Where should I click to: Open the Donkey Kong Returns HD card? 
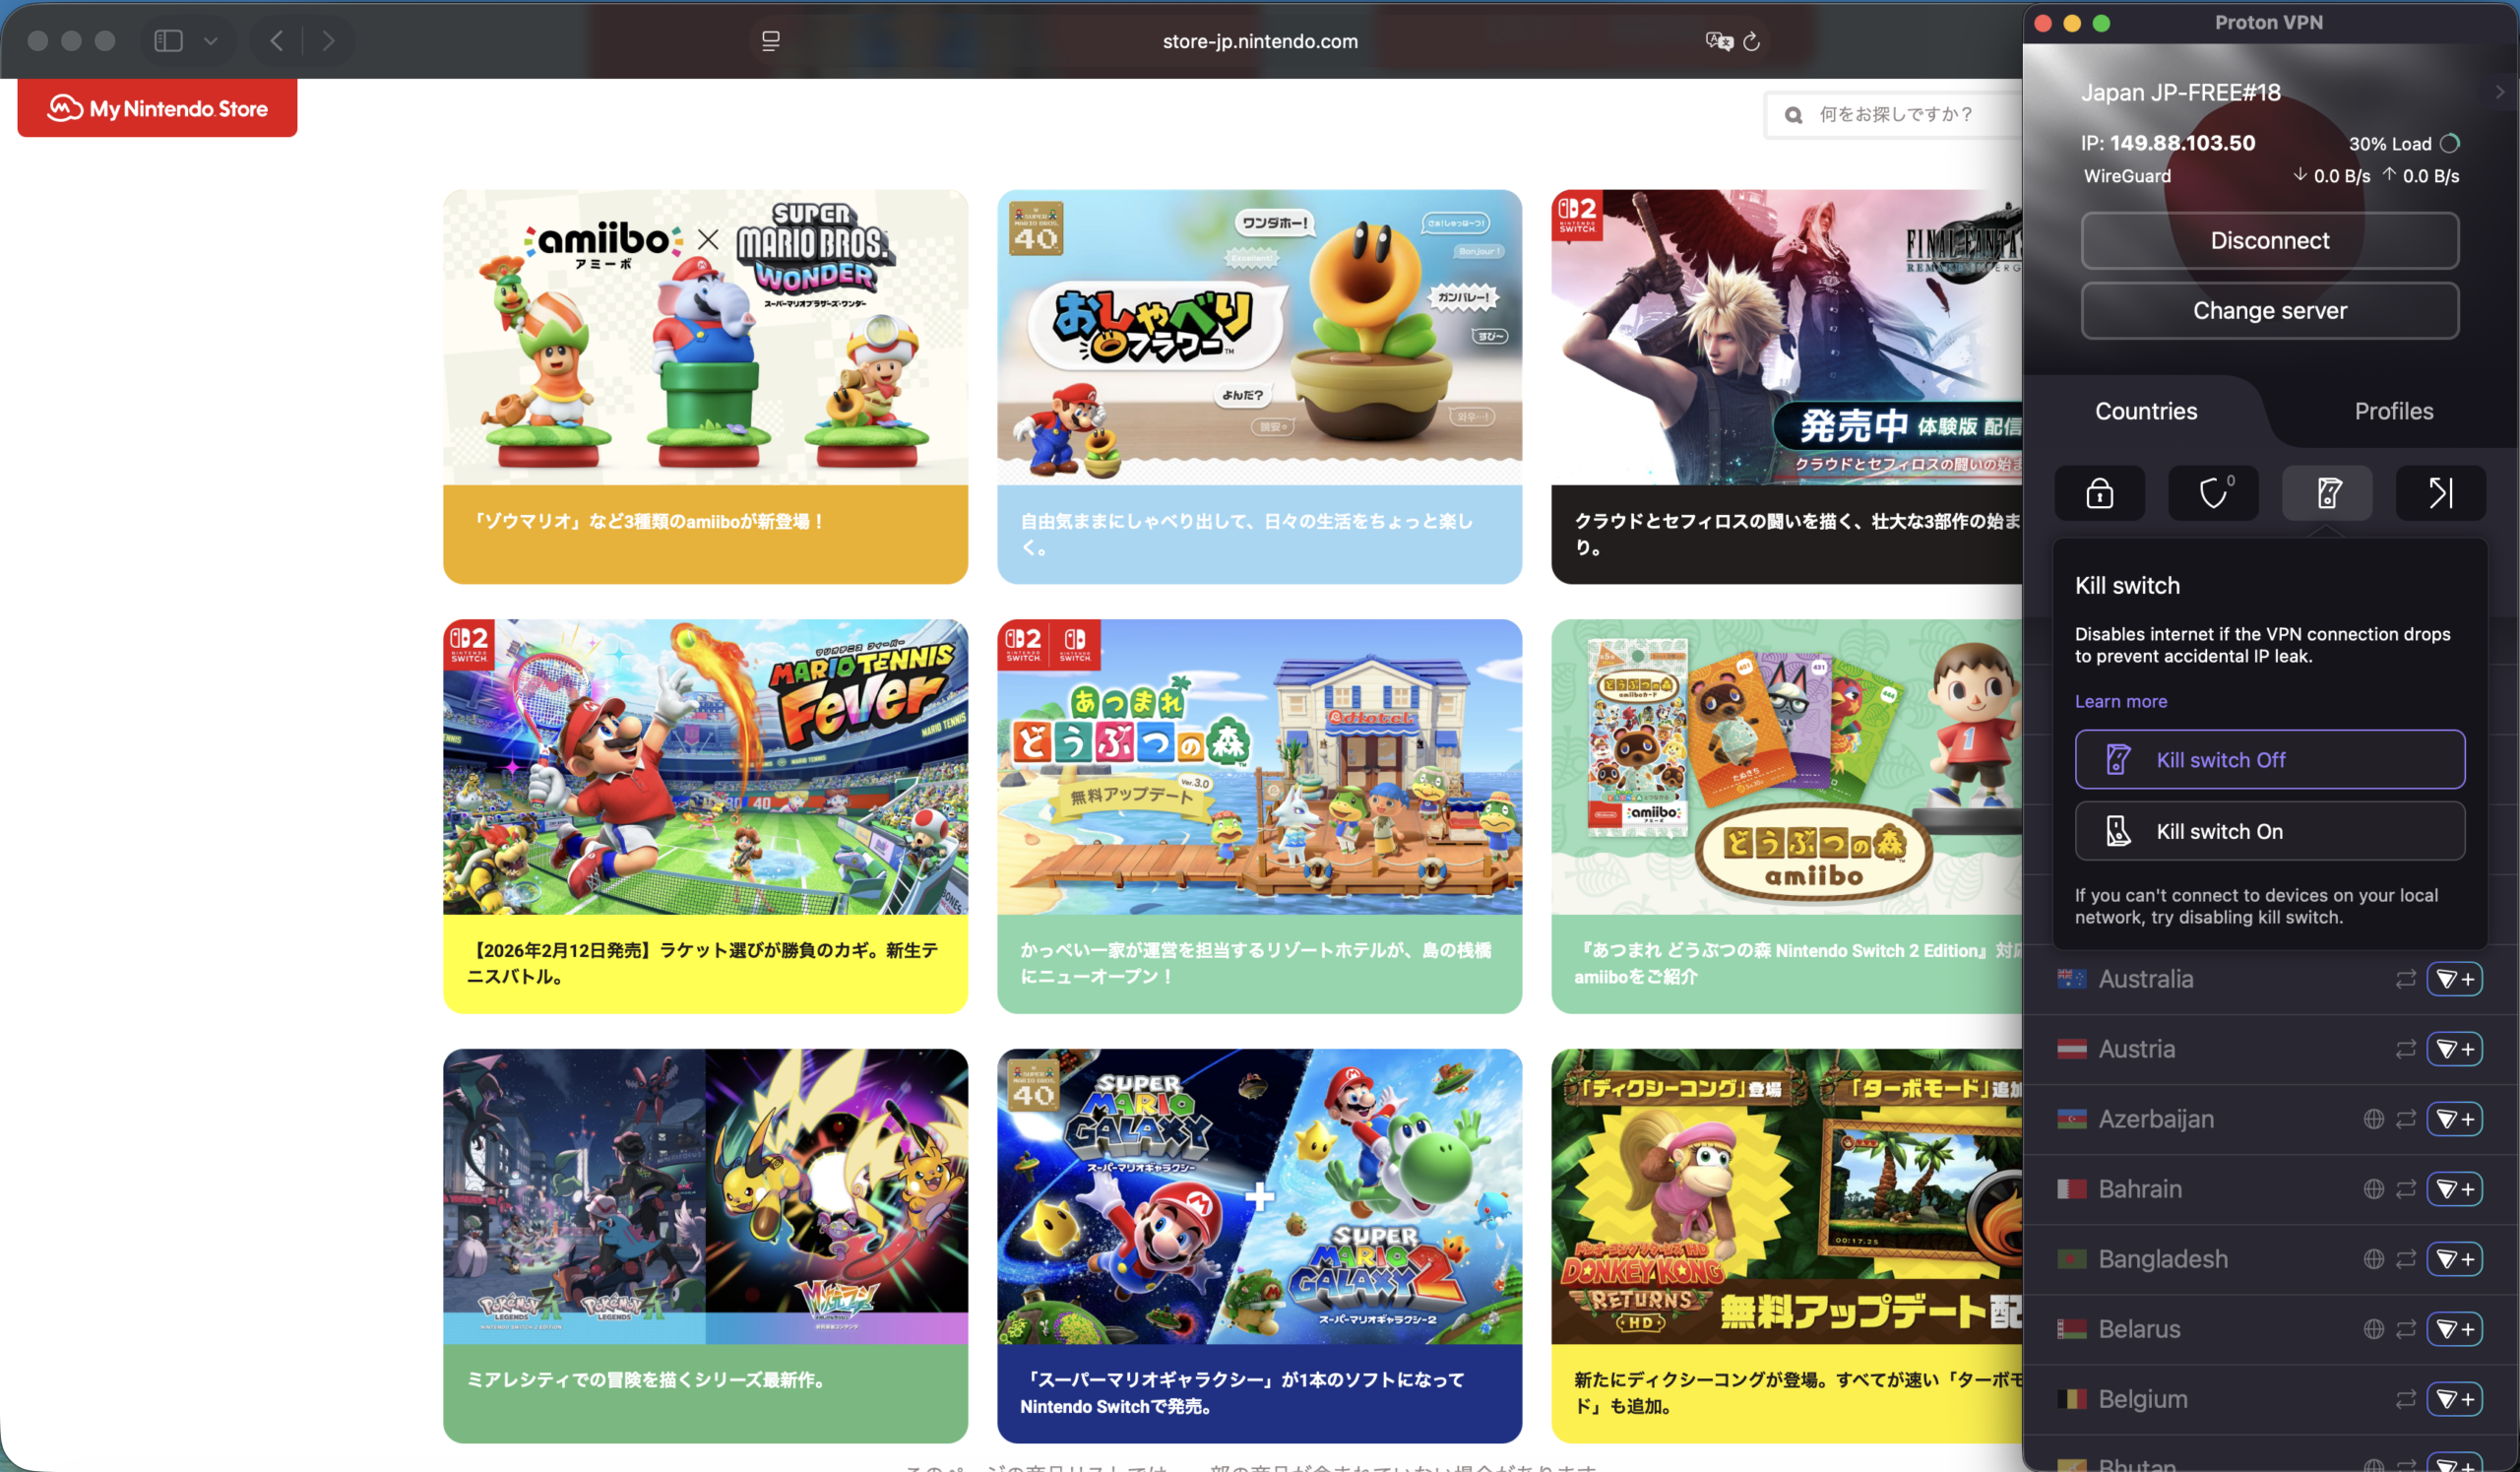point(1787,1245)
